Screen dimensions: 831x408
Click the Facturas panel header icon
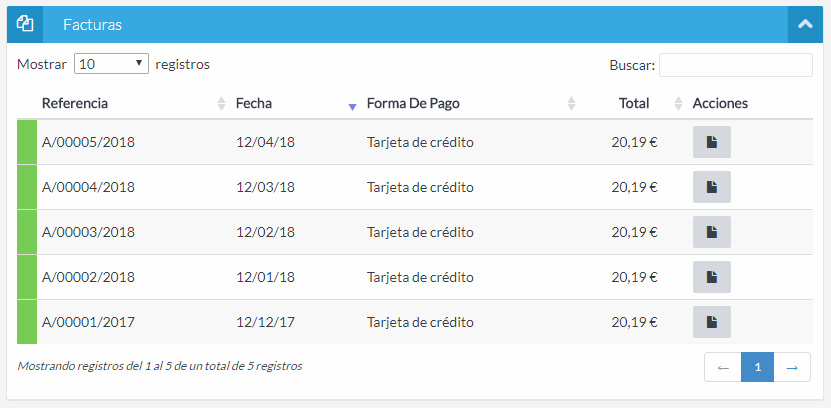click(26, 24)
